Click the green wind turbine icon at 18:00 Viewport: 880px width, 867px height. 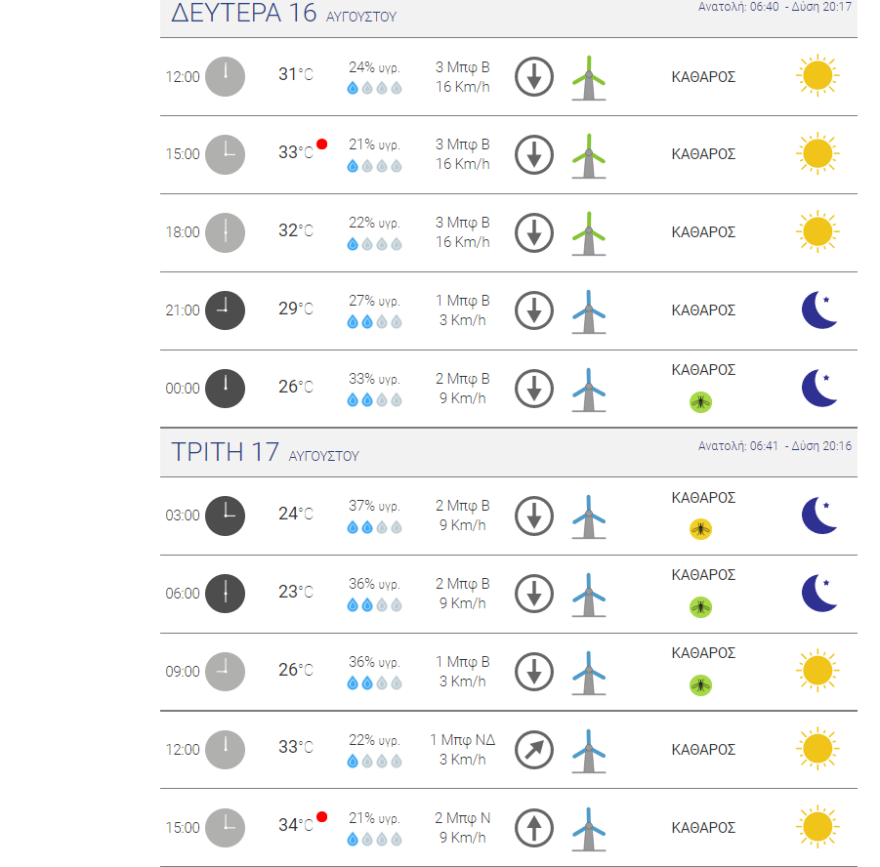pos(590,233)
